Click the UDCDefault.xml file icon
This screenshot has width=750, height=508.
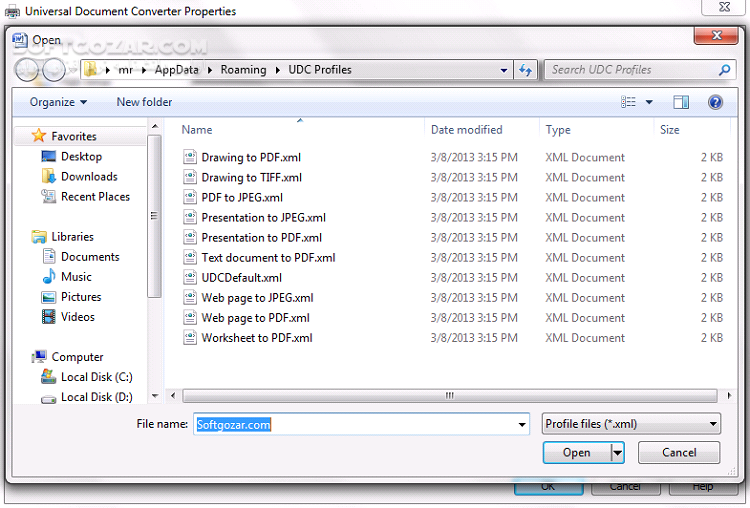(x=190, y=277)
